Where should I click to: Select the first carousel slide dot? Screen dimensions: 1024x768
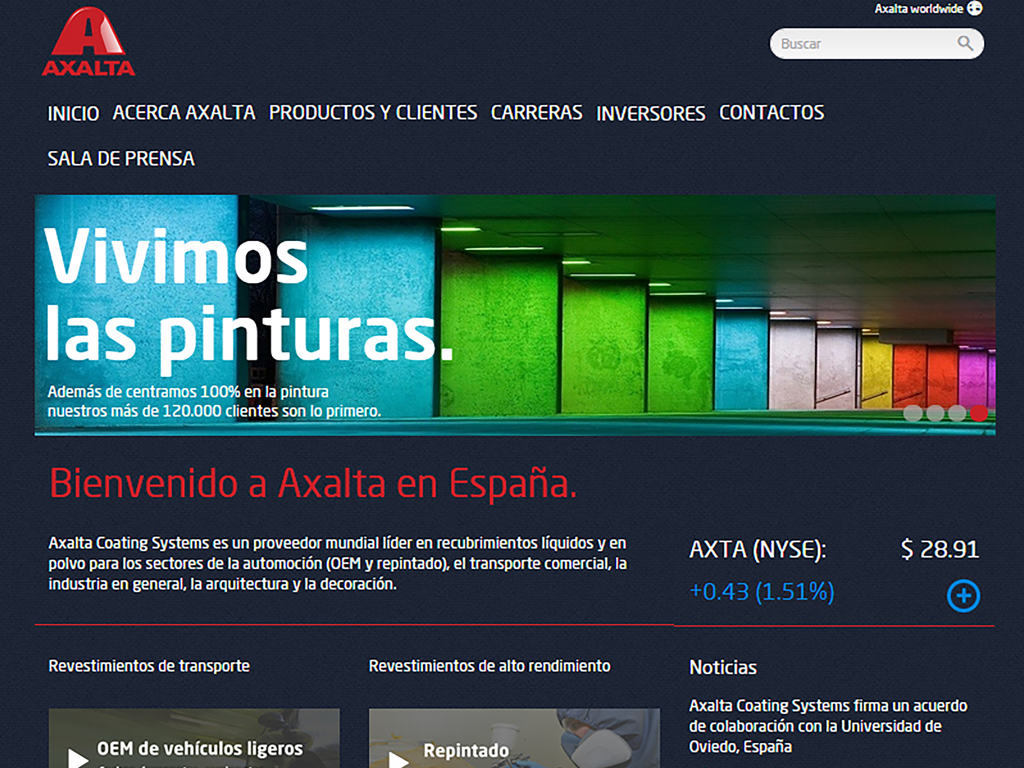tap(913, 413)
